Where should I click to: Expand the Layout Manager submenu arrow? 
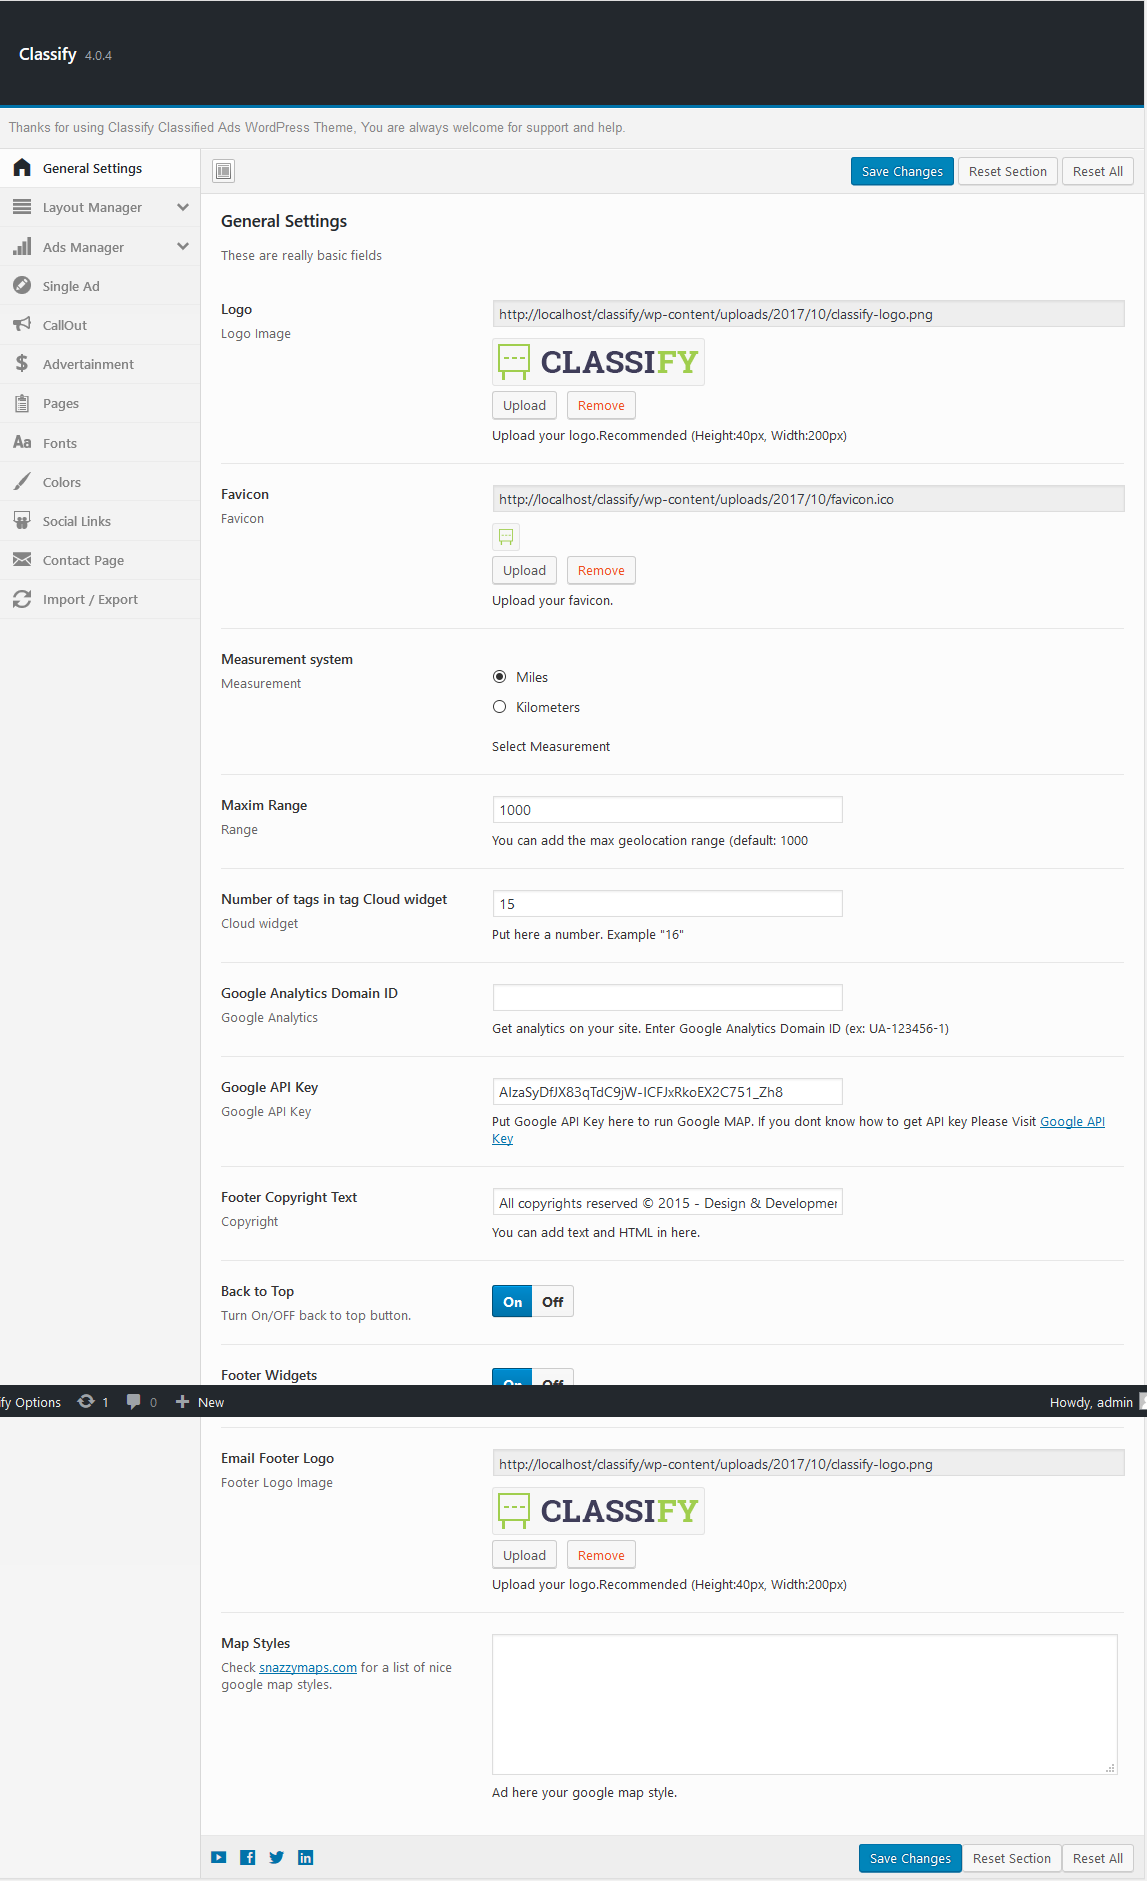tap(183, 207)
